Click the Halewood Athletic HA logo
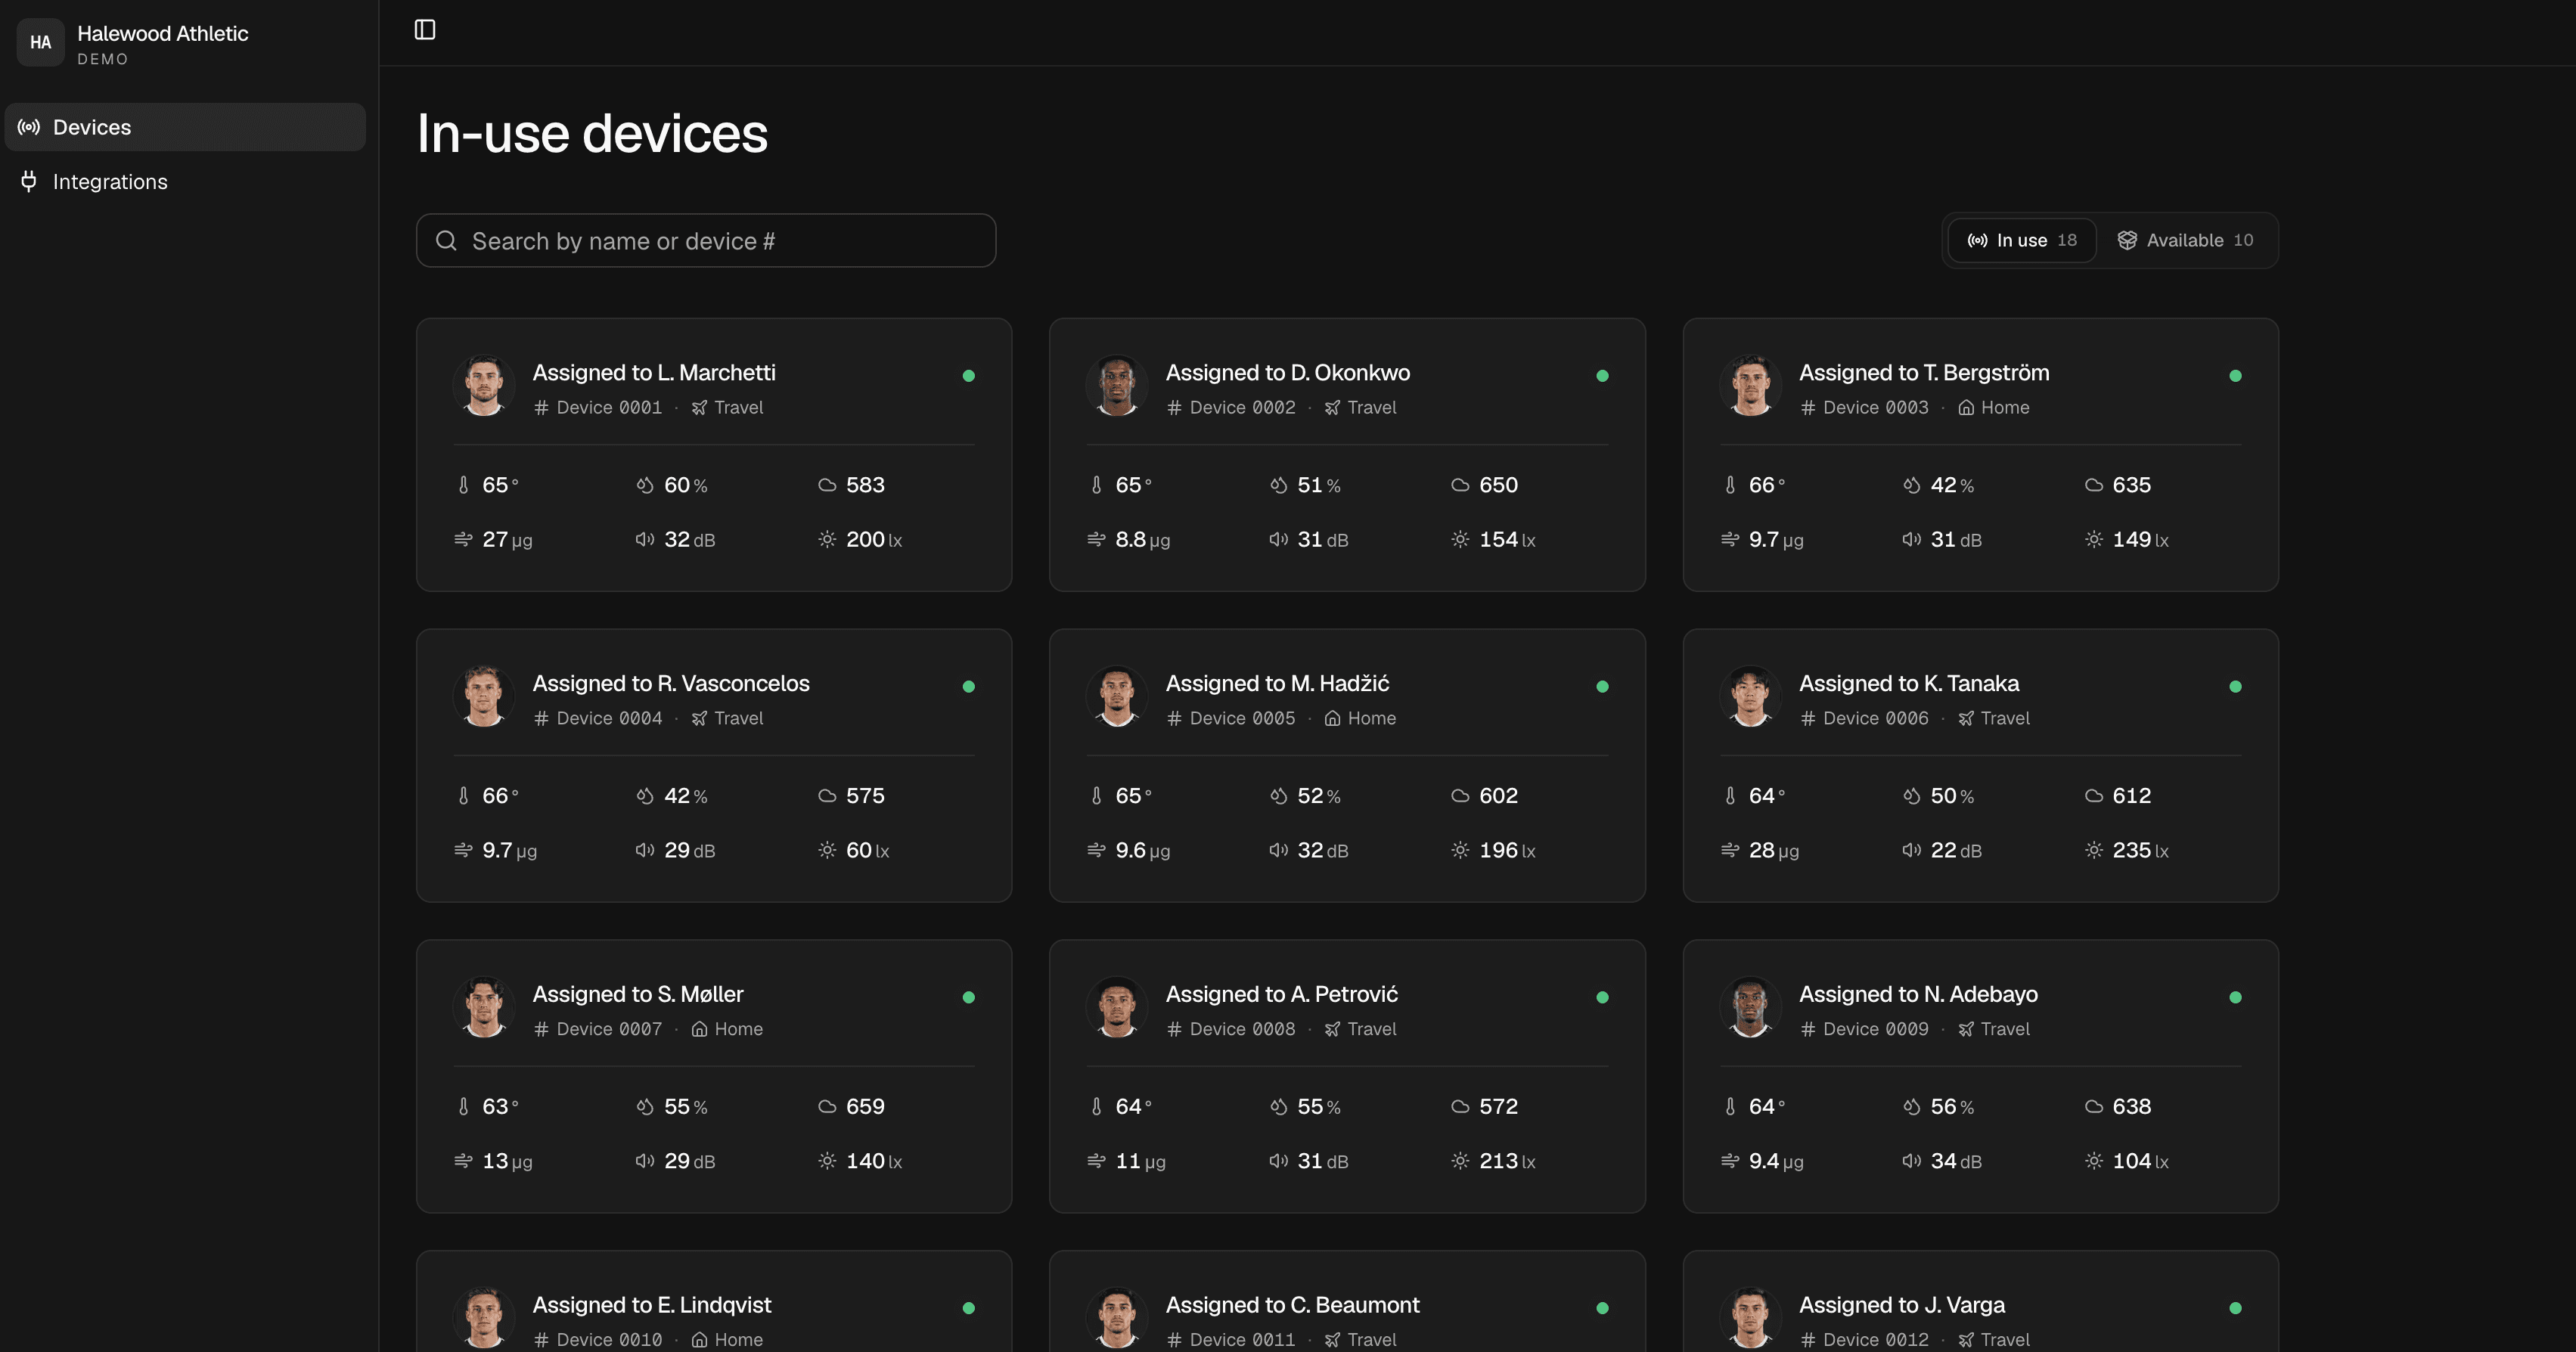This screenshot has height=1352, width=2576. 41,42
